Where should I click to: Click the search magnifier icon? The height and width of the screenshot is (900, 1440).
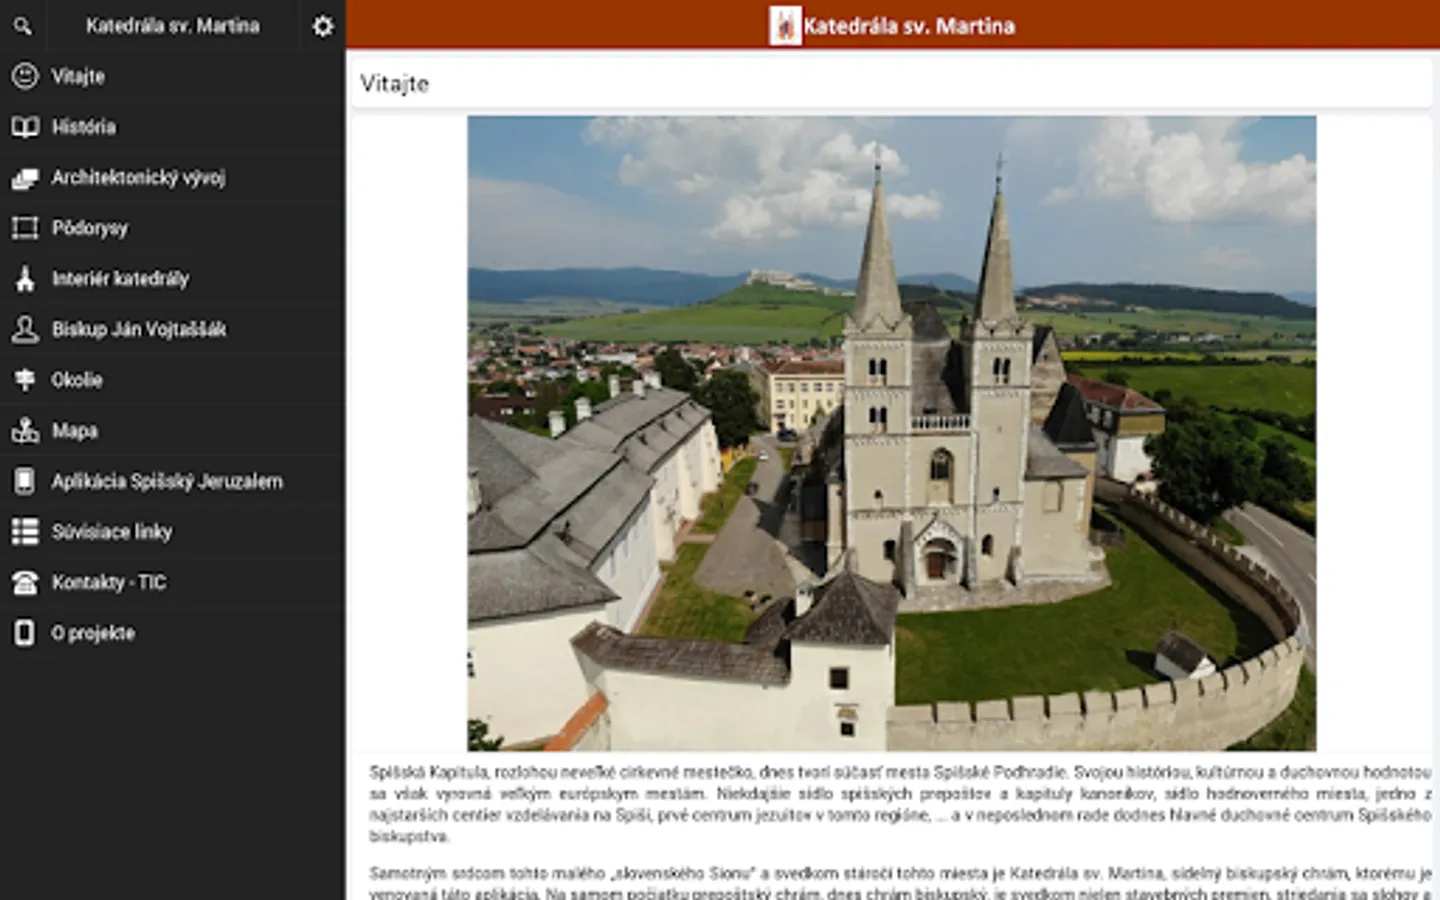click(23, 26)
